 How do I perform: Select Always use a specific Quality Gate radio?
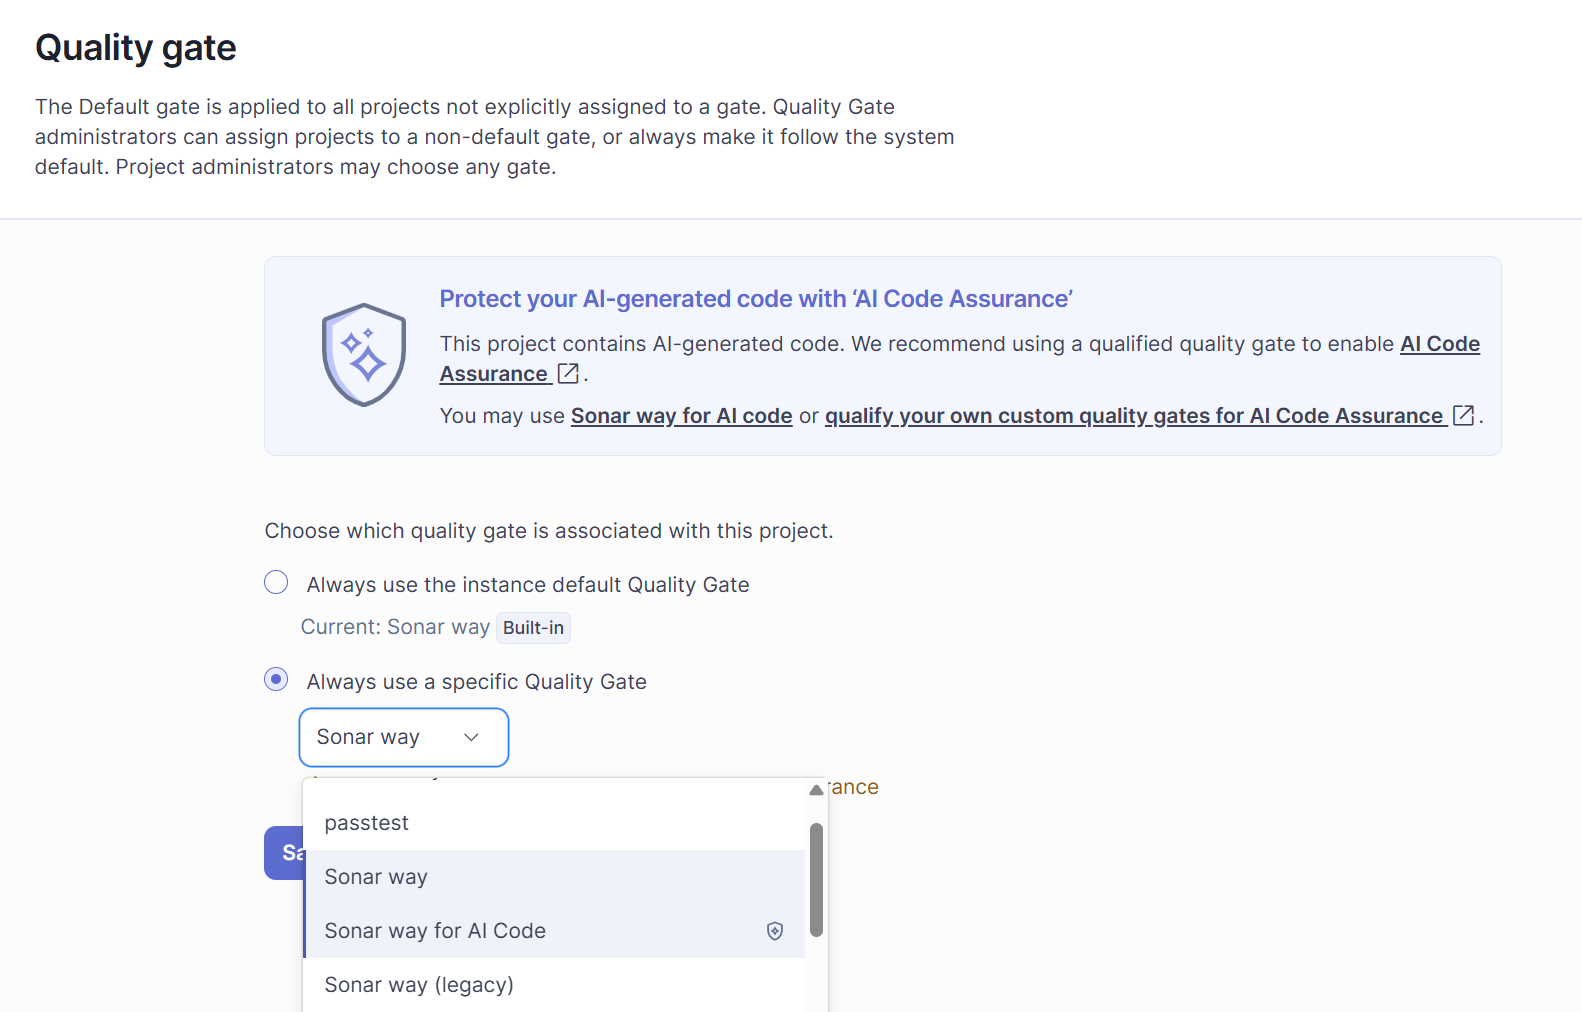[x=276, y=680]
